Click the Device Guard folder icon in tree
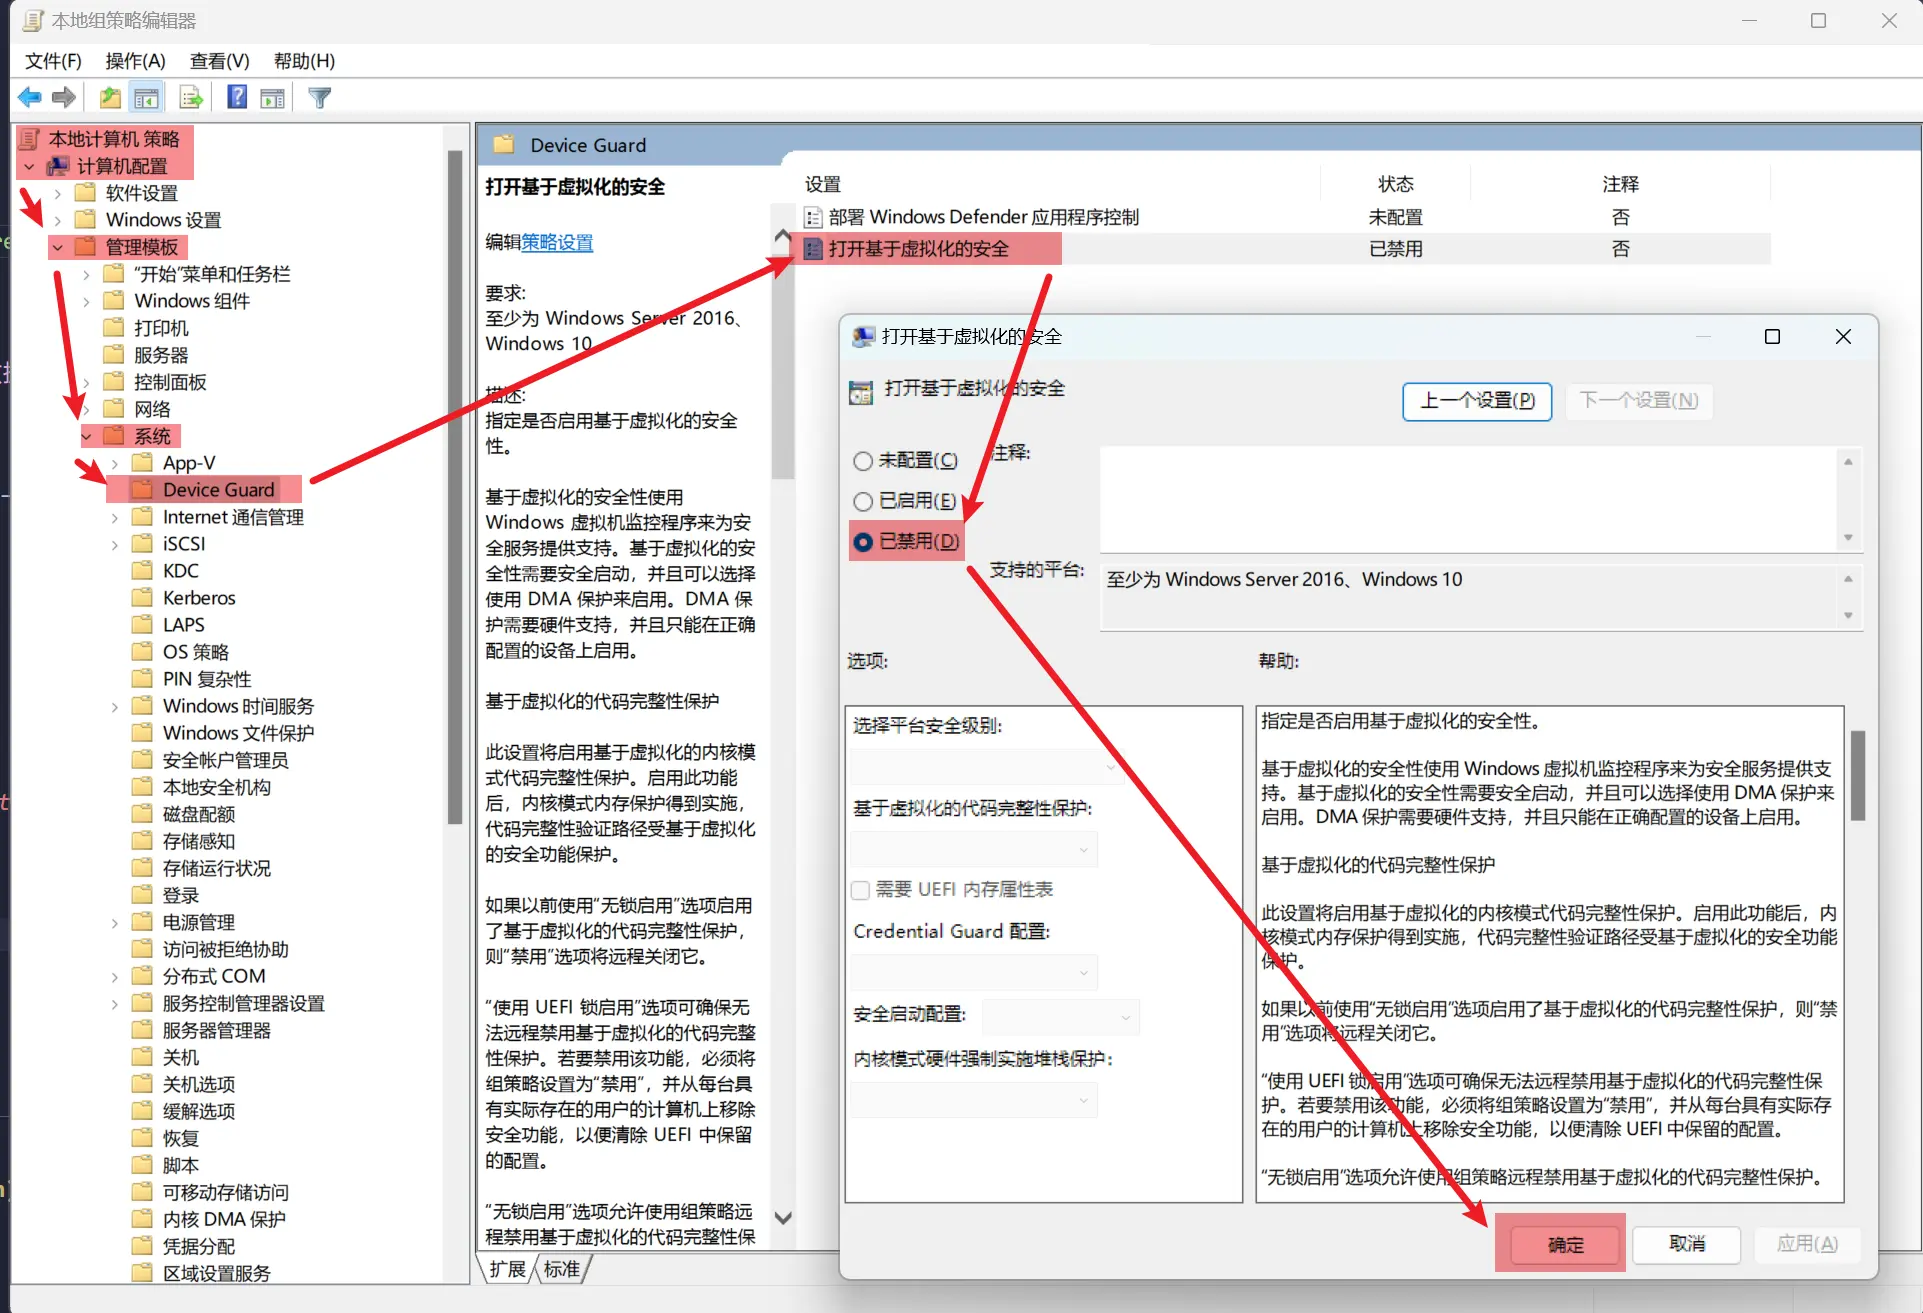This screenshot has height=1313, width=1923. (143, 489)
